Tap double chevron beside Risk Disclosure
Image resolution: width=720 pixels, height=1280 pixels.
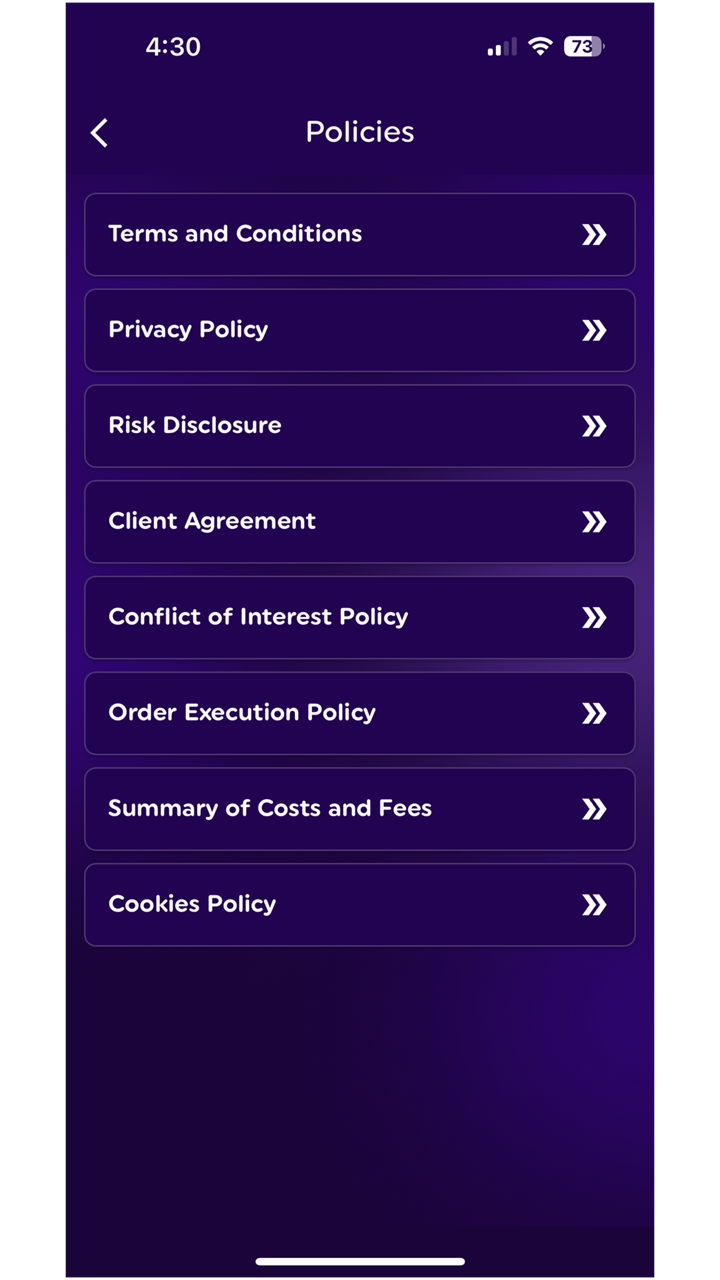pyautogui.click(x=594, y=427)
